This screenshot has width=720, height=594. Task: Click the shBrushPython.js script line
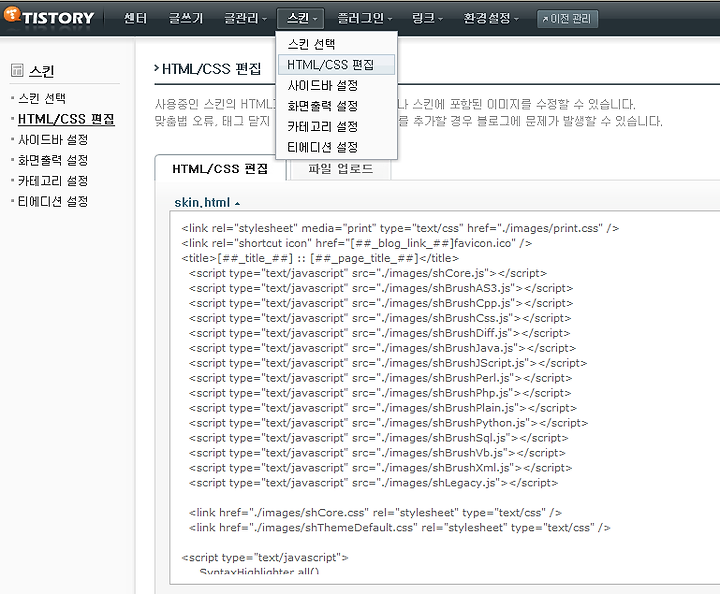[388, 423]
